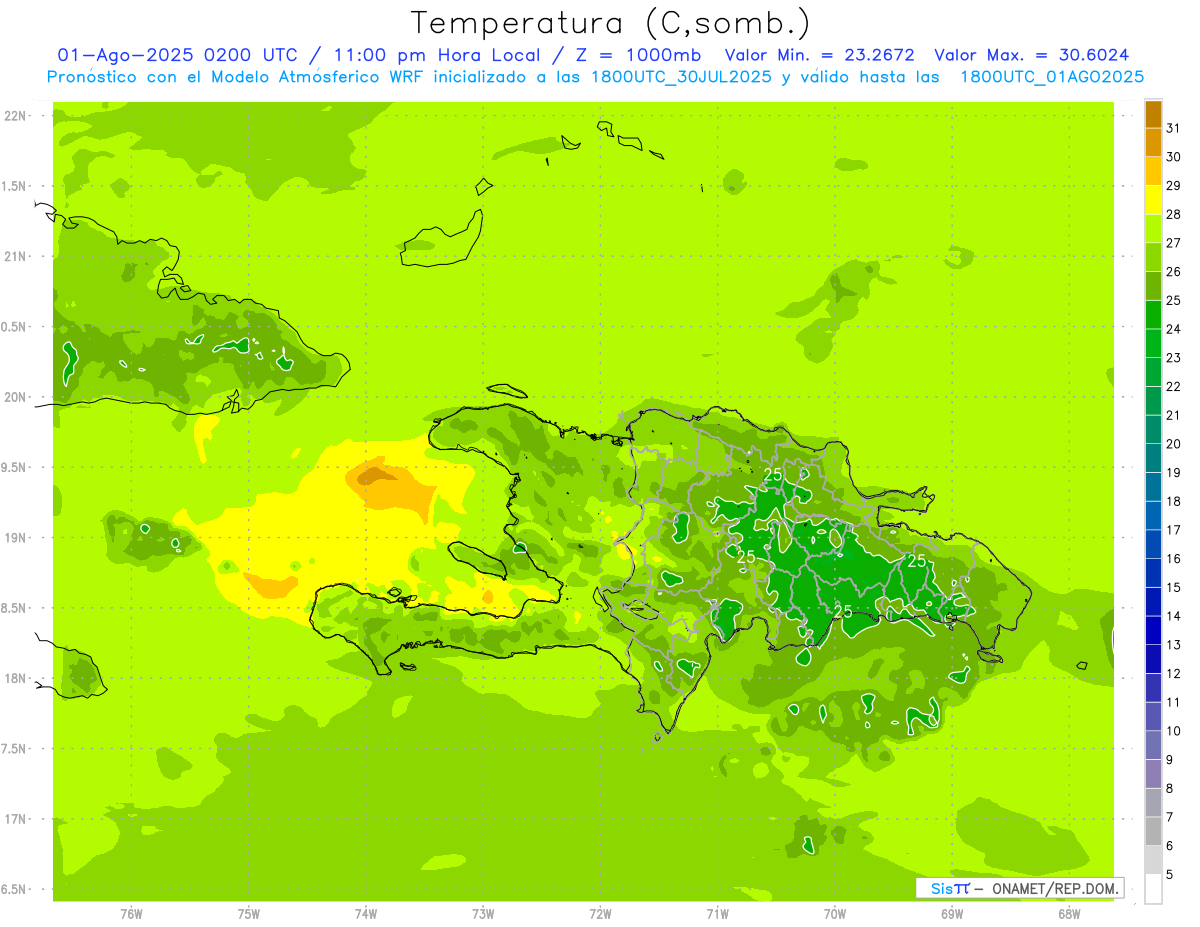Click the '17N' latitude label
The height and width of the screenshot is (927, 1200).
(x=16, y=819)
